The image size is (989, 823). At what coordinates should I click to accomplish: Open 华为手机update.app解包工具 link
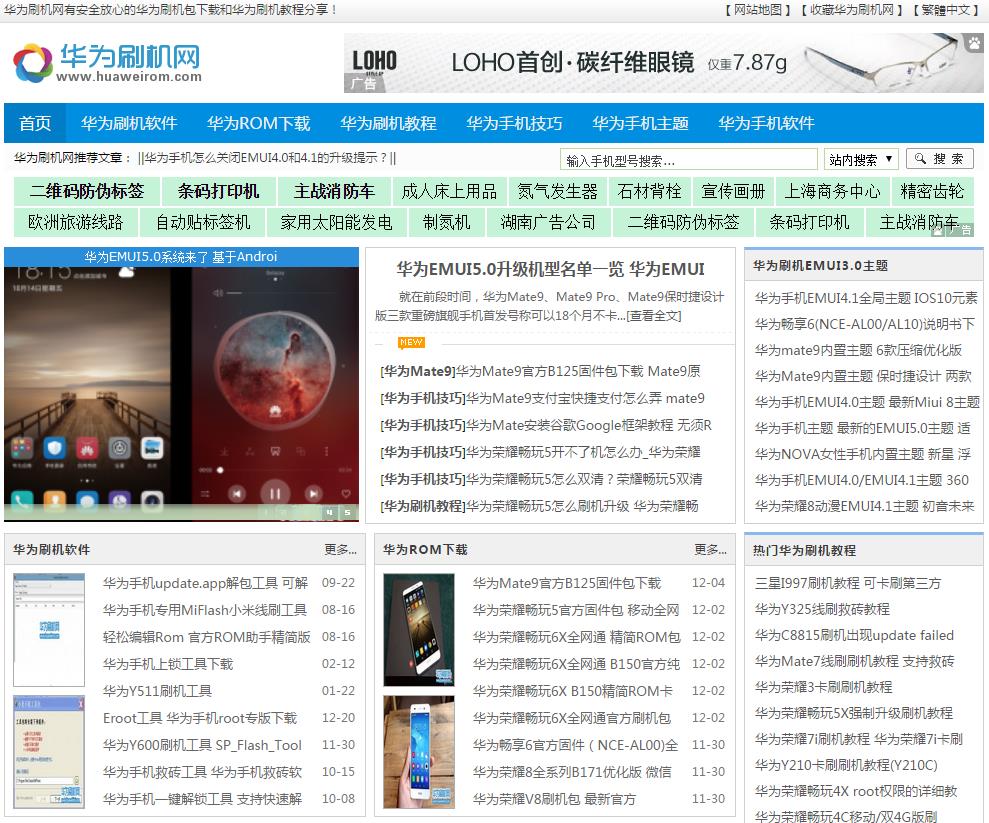click(205, 583)
